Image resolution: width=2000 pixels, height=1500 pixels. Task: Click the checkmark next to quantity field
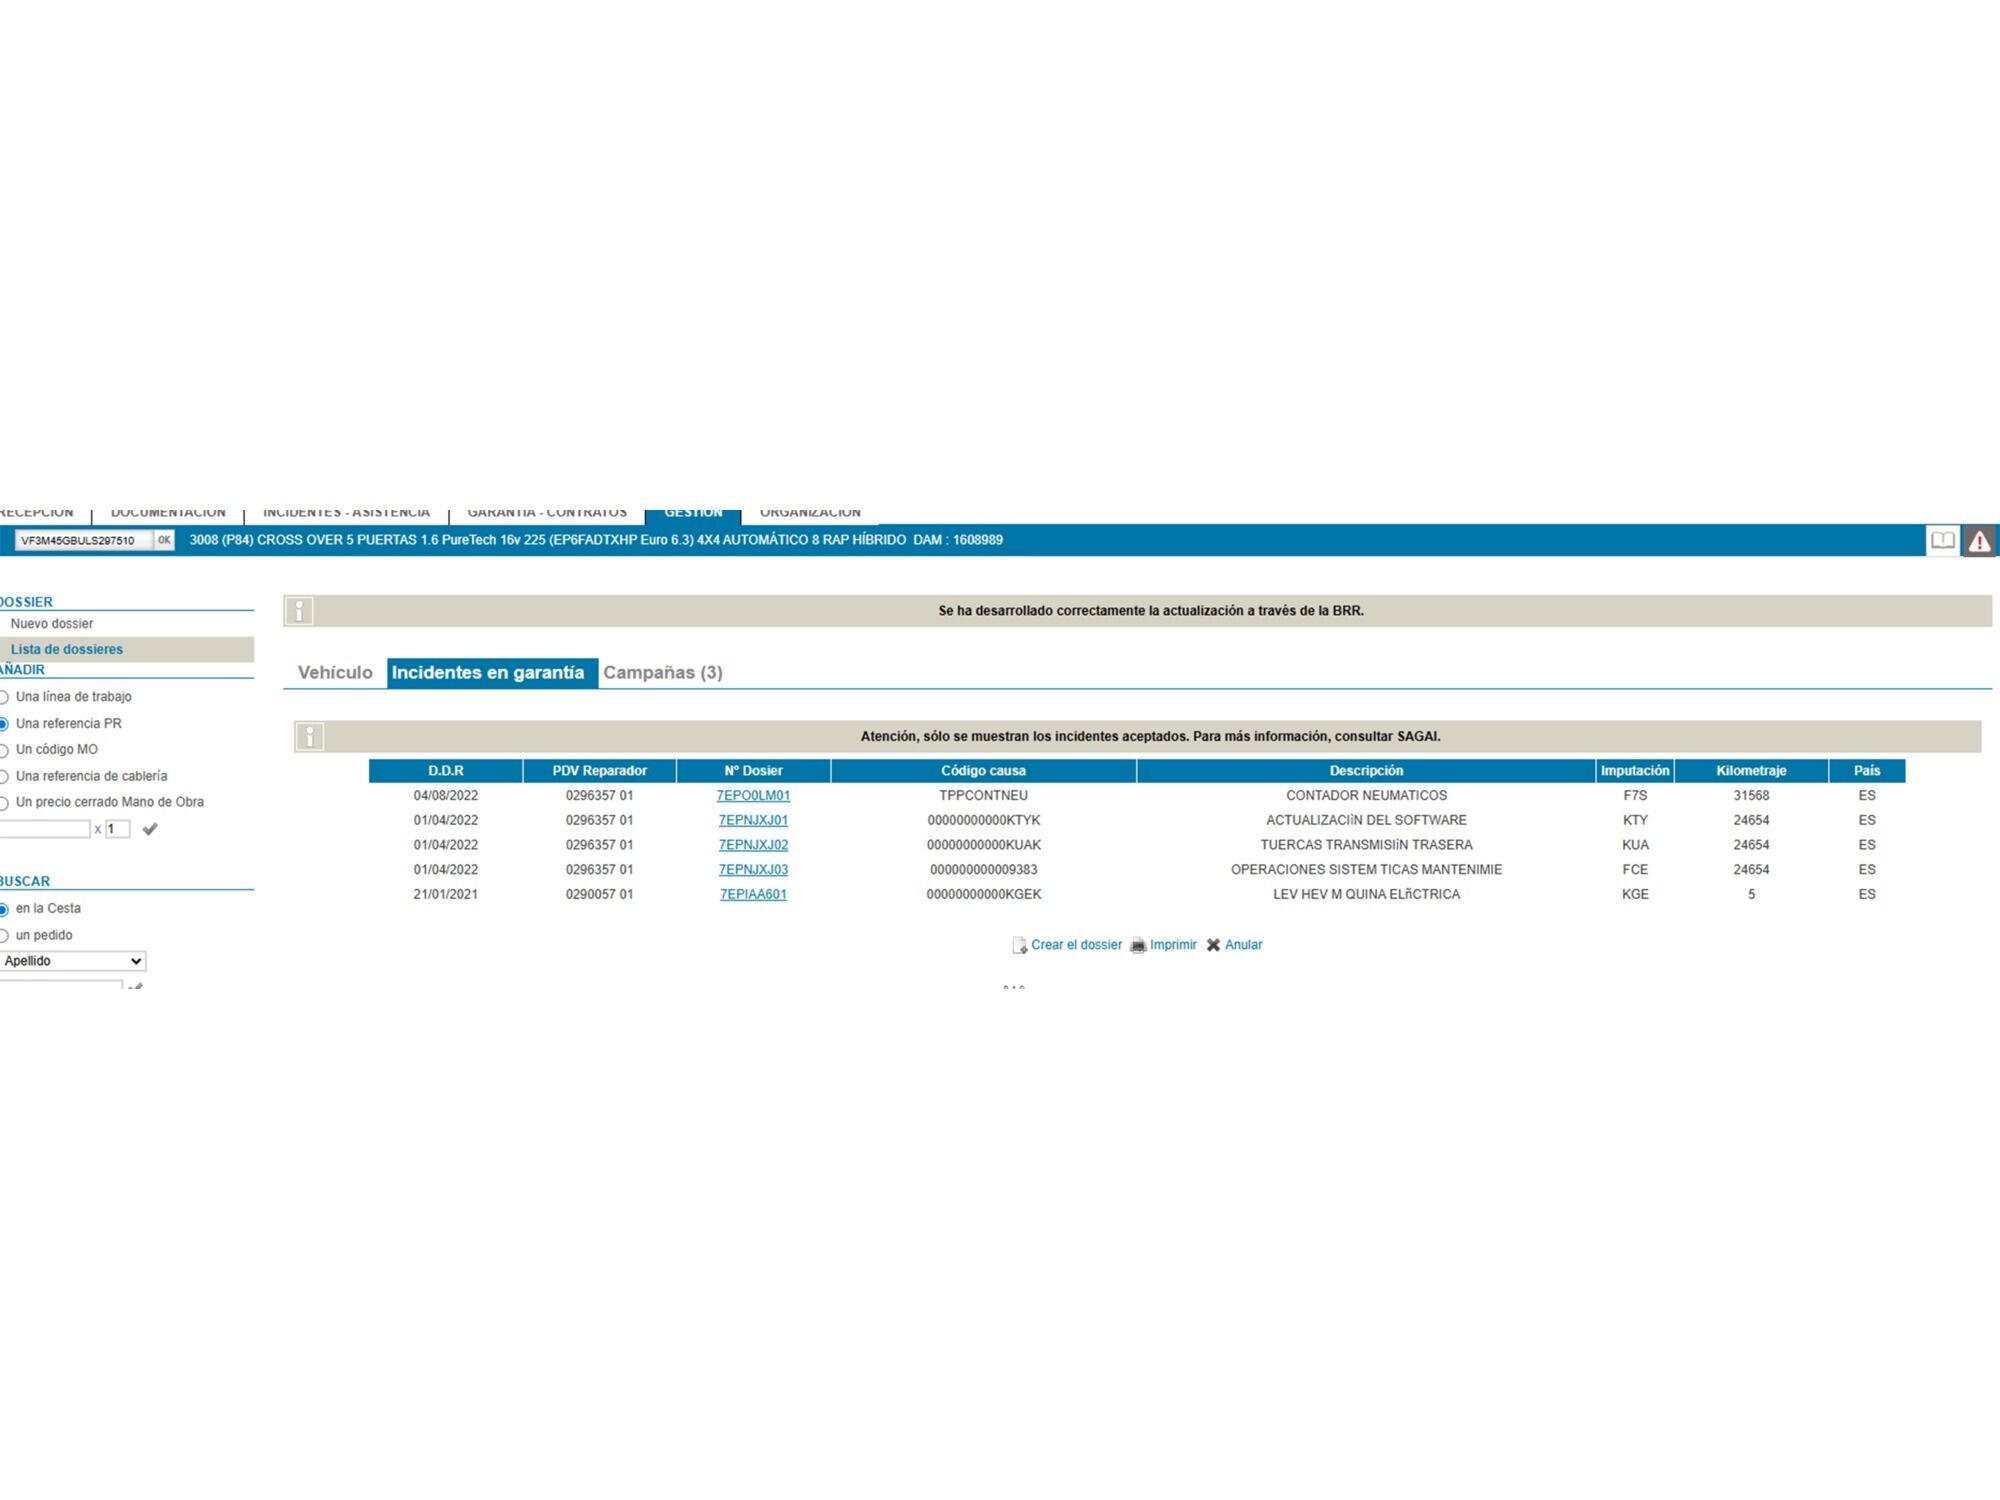(150, 829)
